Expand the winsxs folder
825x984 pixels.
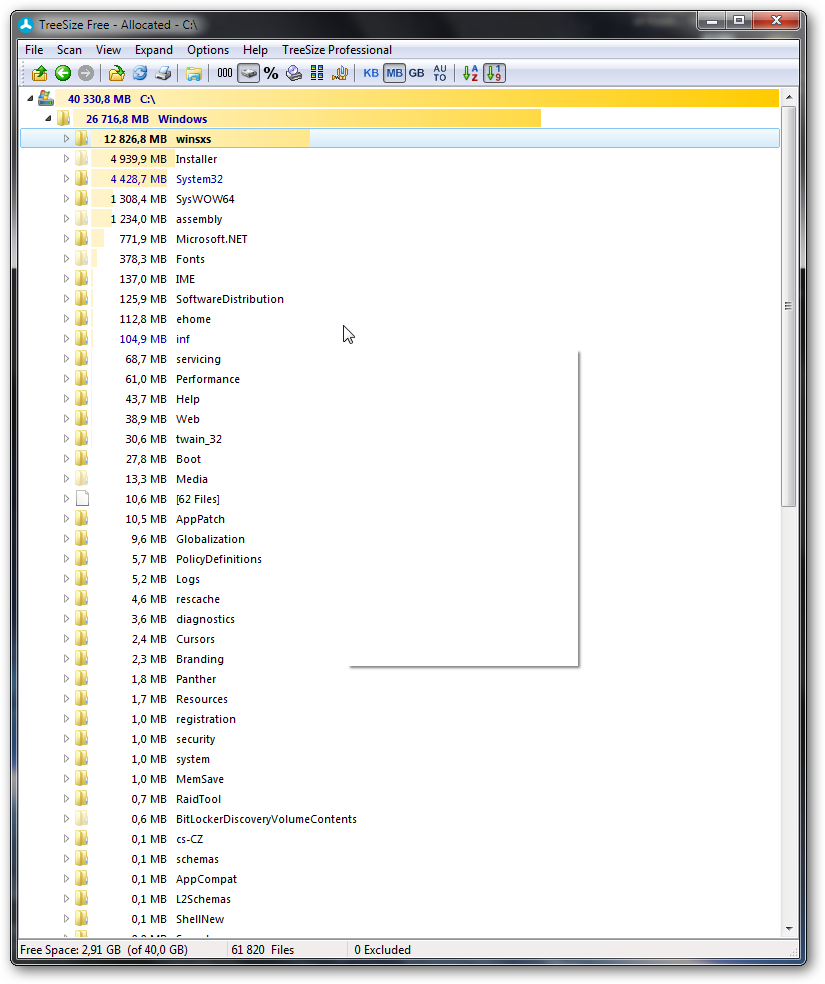pos(66,139)
